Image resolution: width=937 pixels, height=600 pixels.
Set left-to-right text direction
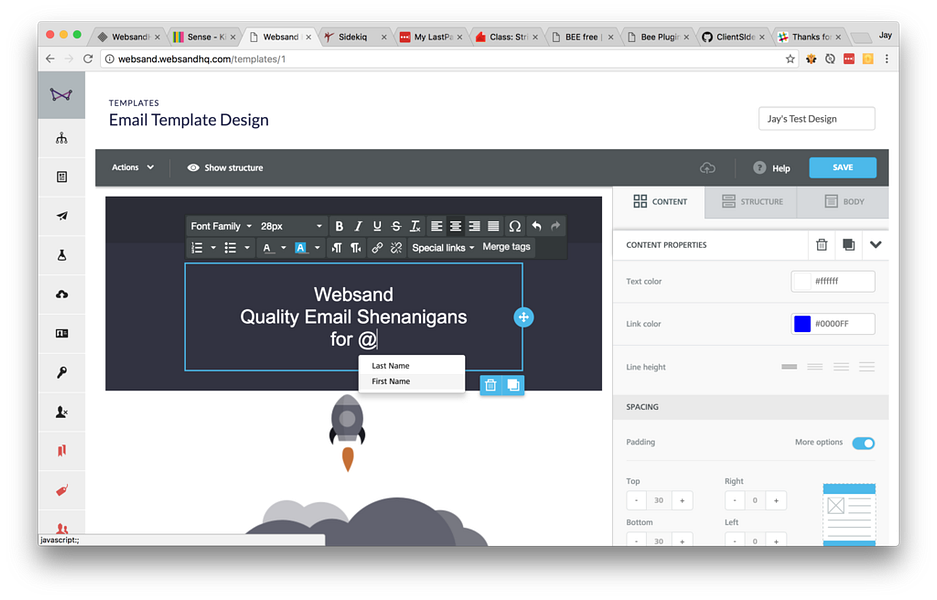pyautogui.click(x=337, y=247)
